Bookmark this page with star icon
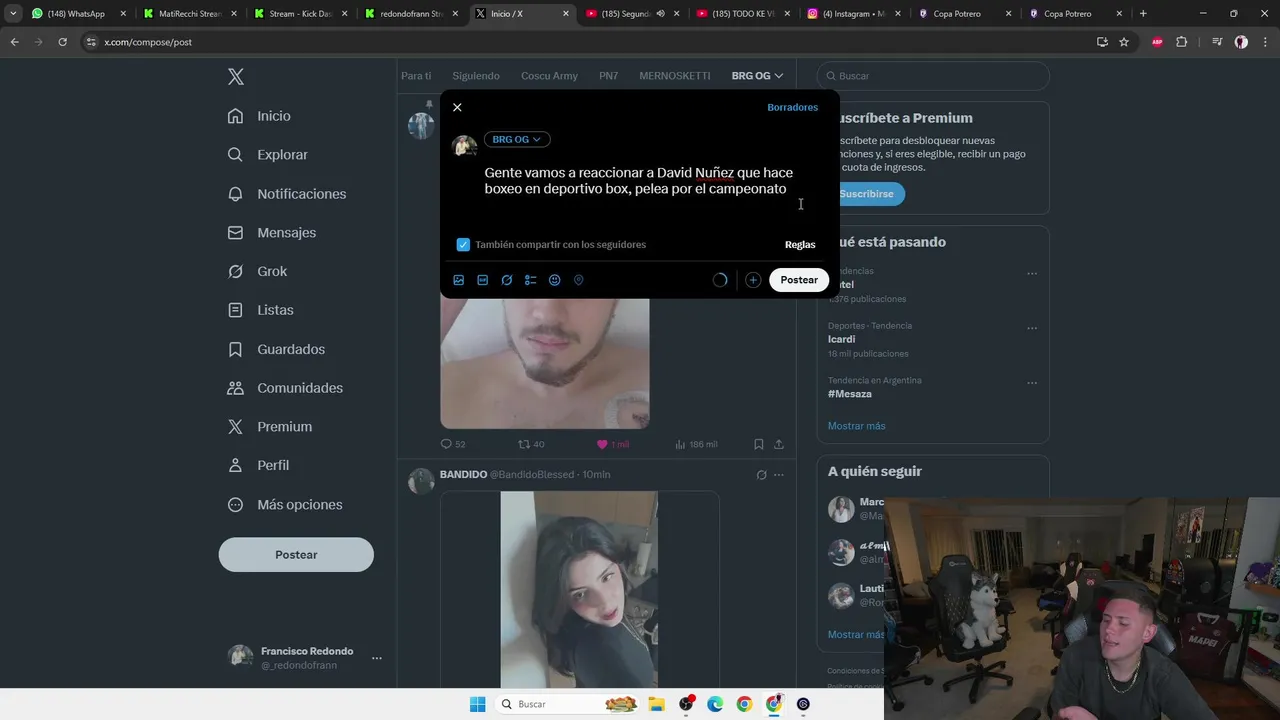1280x720 pixels. 1124,42
